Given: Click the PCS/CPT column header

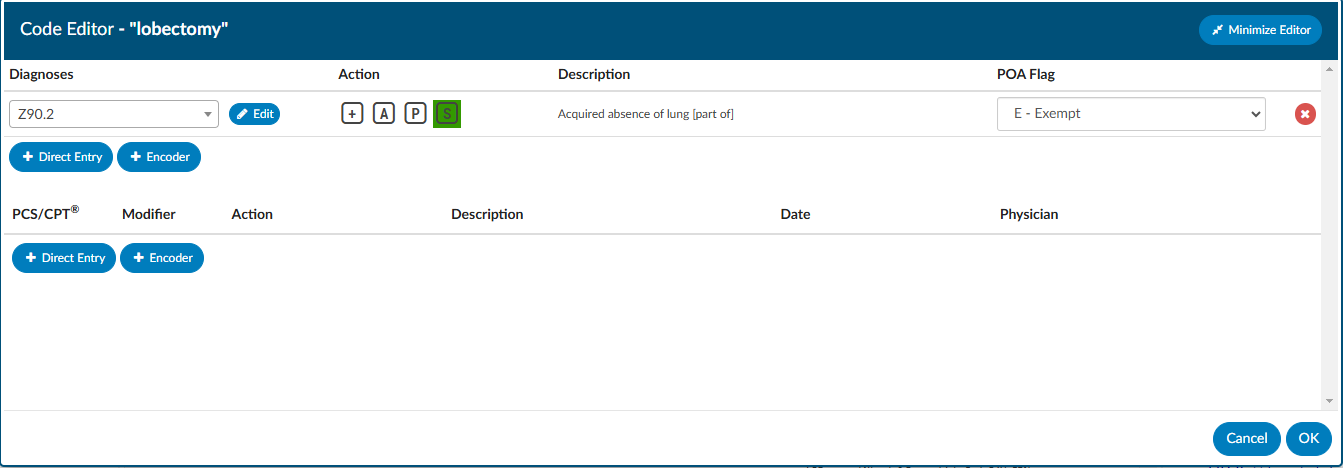Looking at the screenshot, I should click(46, 213).
